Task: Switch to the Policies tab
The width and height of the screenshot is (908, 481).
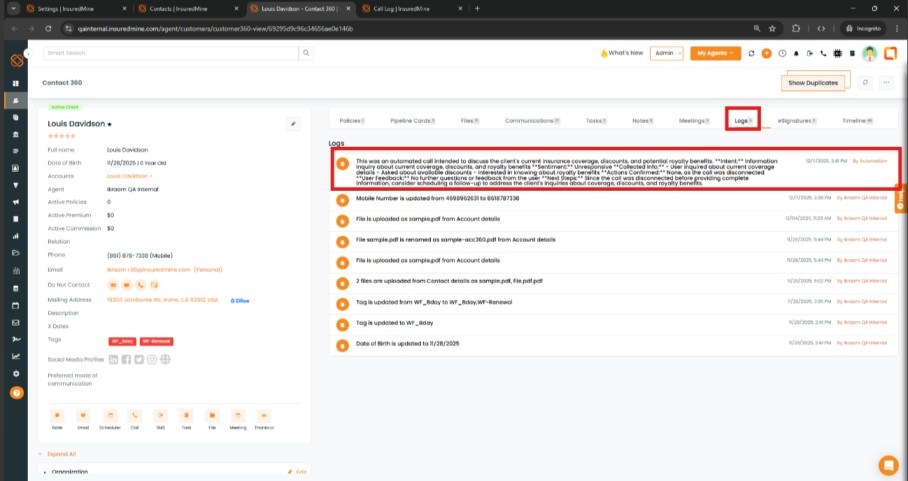Action: 352,120
